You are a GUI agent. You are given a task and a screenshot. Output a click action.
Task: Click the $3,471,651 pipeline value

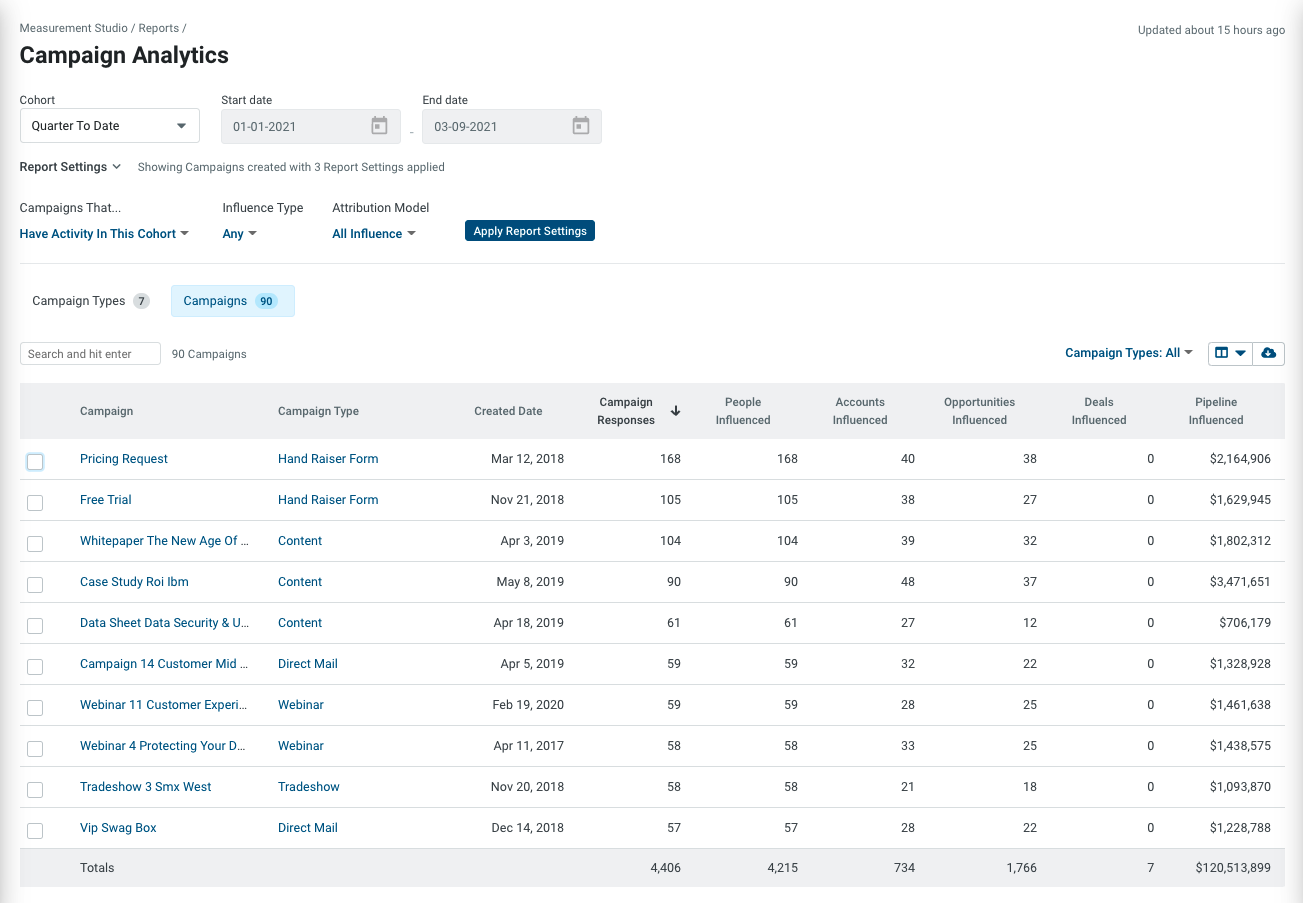tap(1238, 582)
